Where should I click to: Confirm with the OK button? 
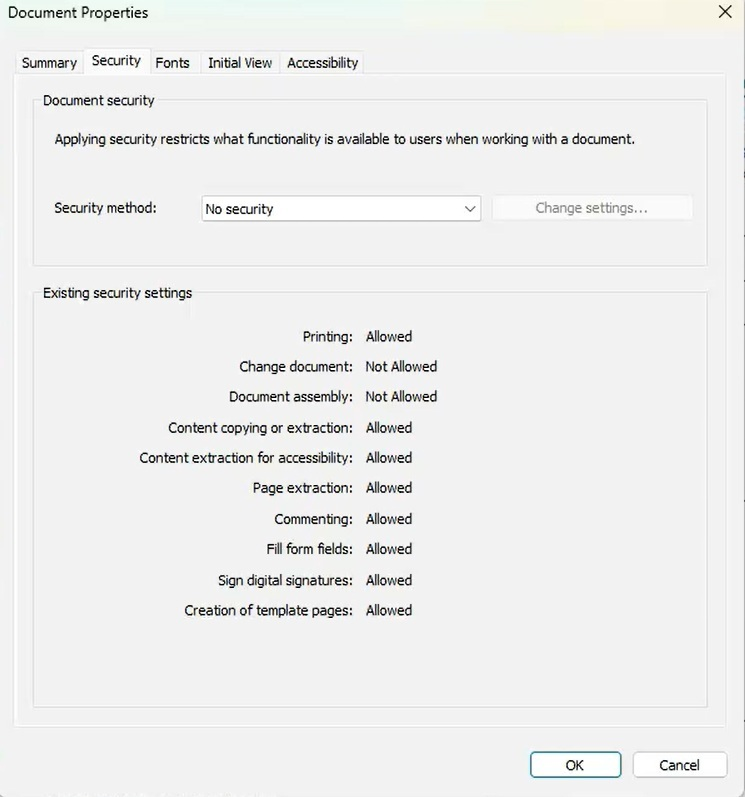[x=575, y=765]
